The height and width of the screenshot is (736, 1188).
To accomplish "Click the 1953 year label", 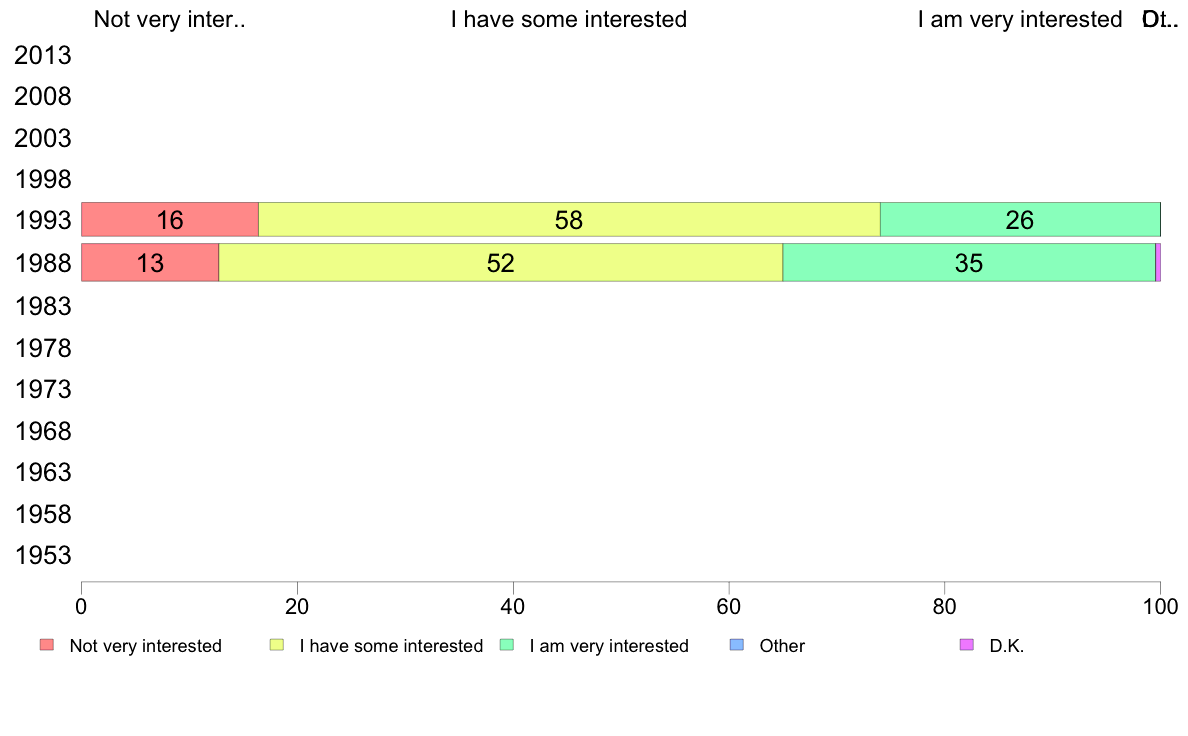I will pyautogui.click(x=42, y=556).
